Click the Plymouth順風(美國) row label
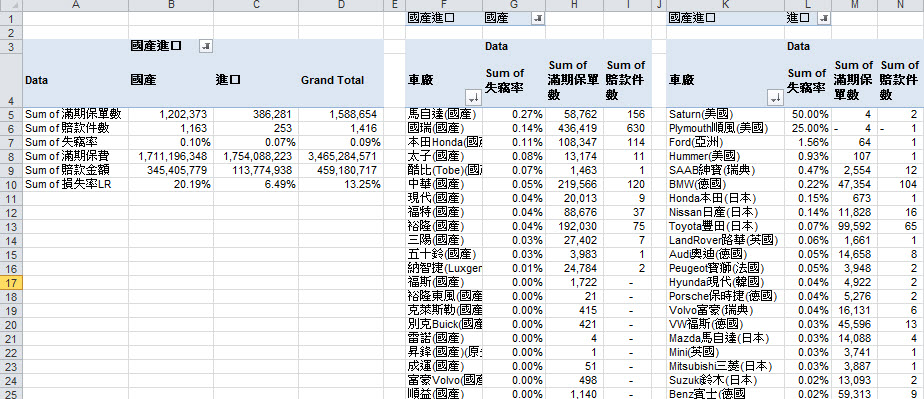Image resolution: width=924 pixels, height=399 pixels. tap(725, 128)
